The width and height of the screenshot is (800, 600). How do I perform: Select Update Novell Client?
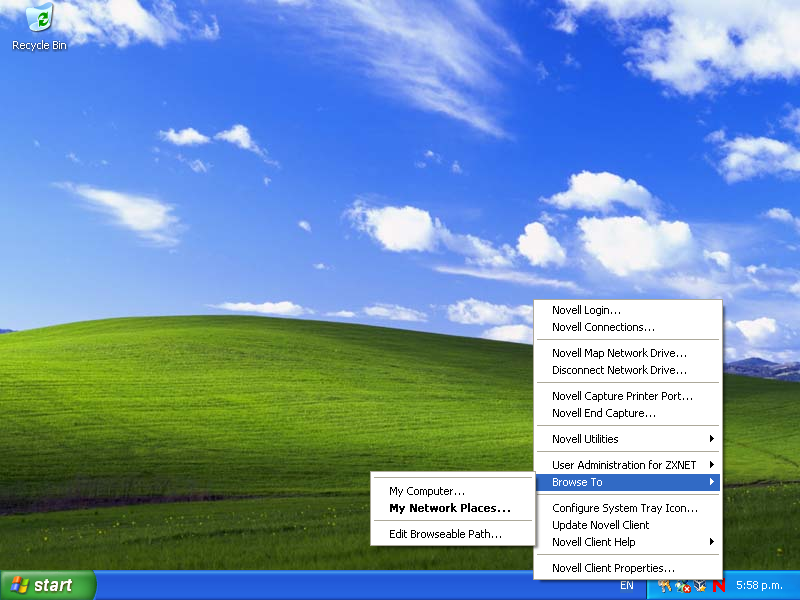(628, 525)
